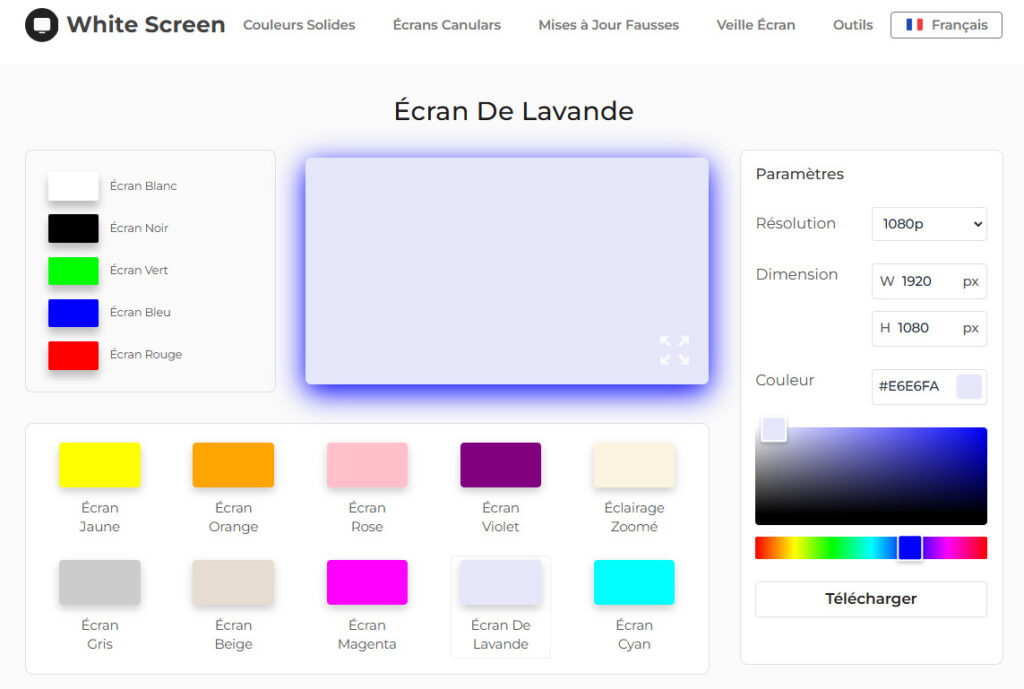Viewport: 1024px width, 689px height.
Task: Open the Couleurs Solides menu
Action: tap(299, 25)
